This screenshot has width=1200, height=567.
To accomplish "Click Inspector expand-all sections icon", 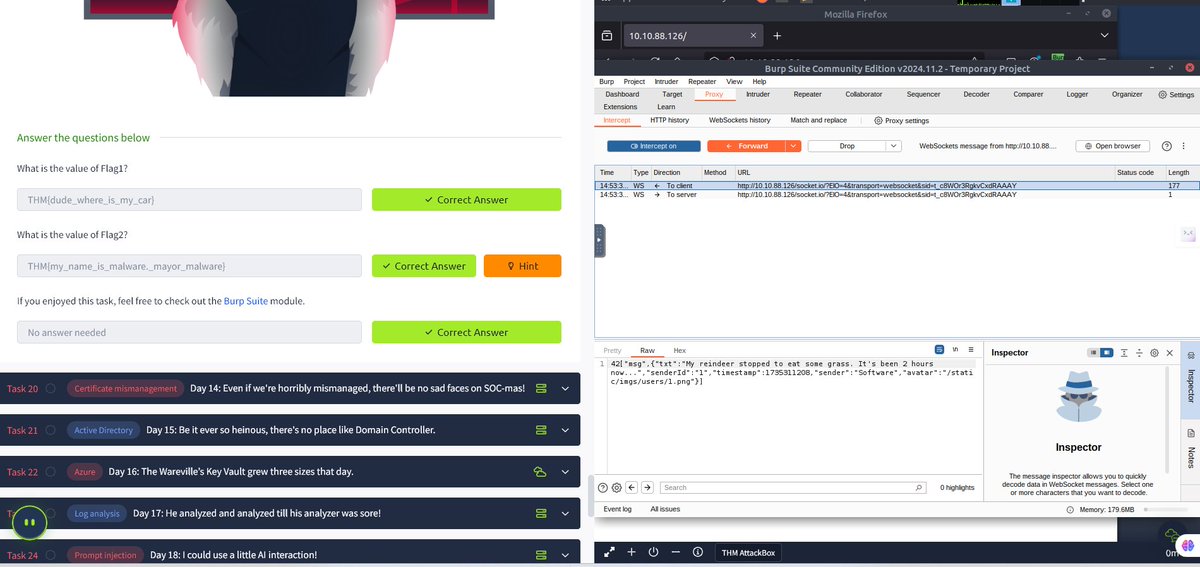I will [x=1125, y=353].
